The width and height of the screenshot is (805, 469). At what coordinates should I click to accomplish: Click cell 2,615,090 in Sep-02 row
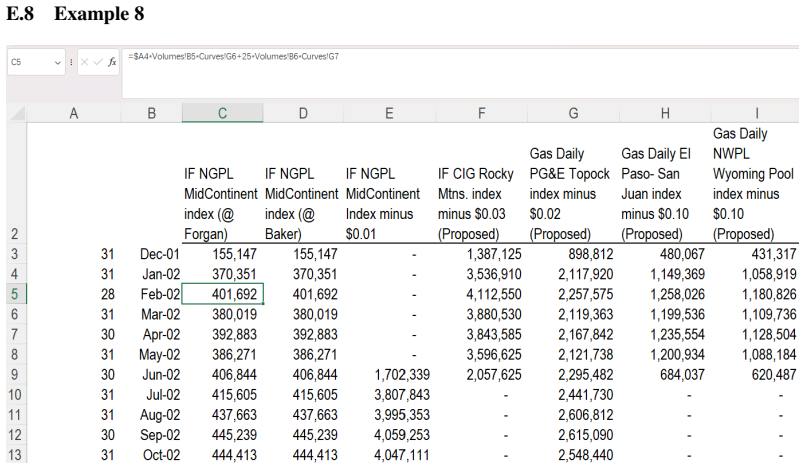(586, 435)
